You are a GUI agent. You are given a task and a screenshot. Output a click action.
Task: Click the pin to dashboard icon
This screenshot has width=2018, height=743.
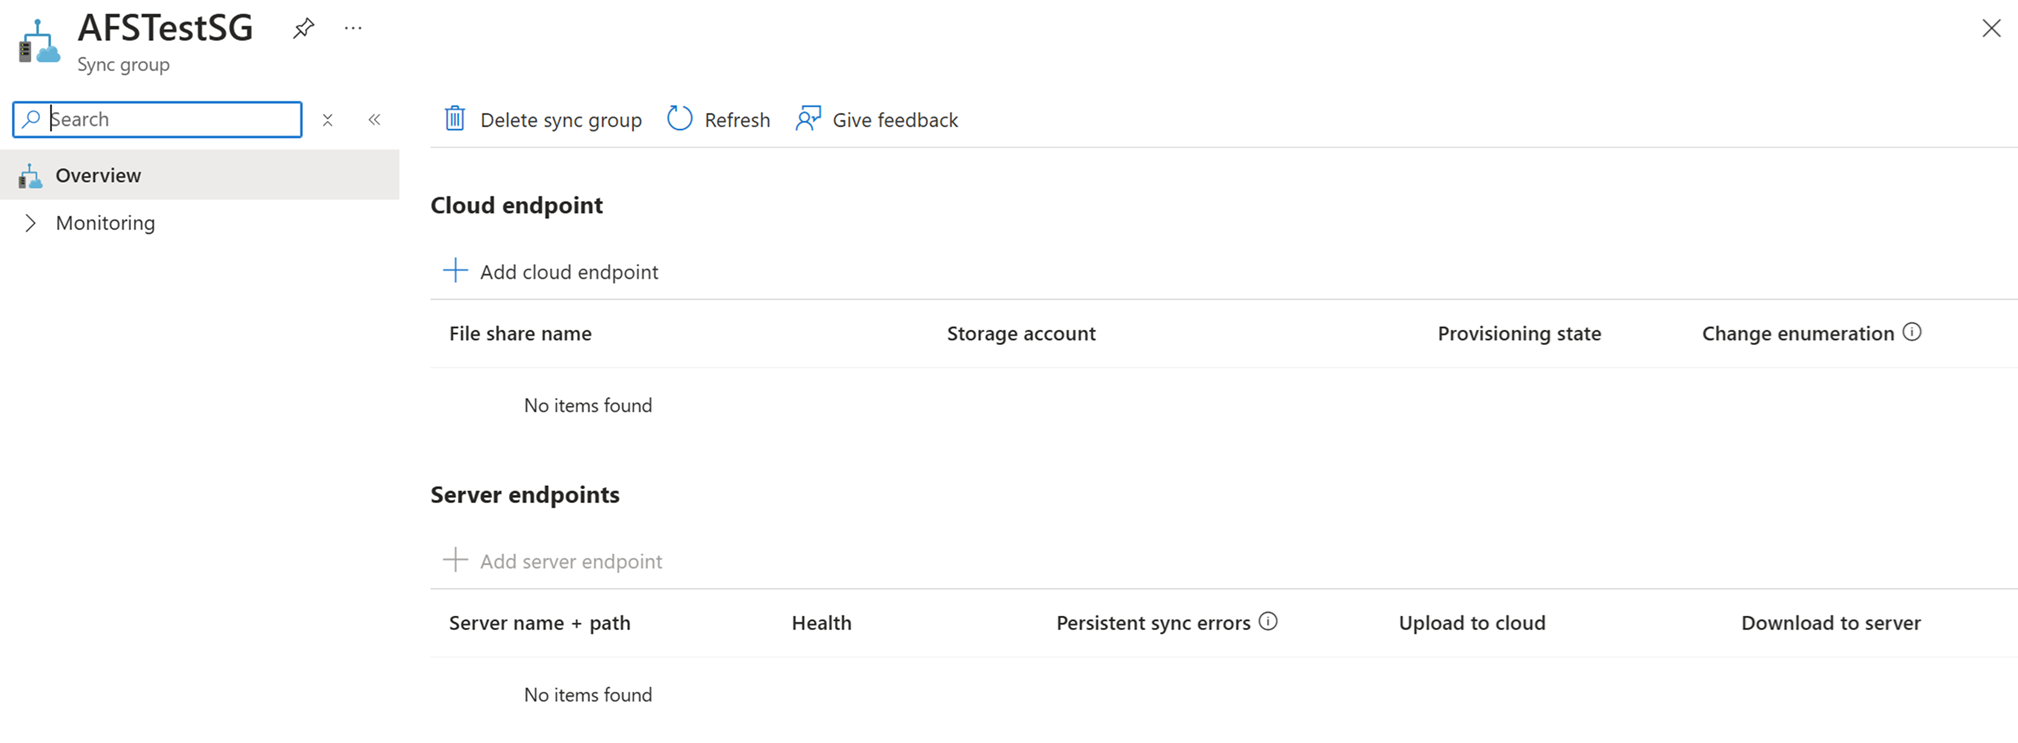(303, 28)
